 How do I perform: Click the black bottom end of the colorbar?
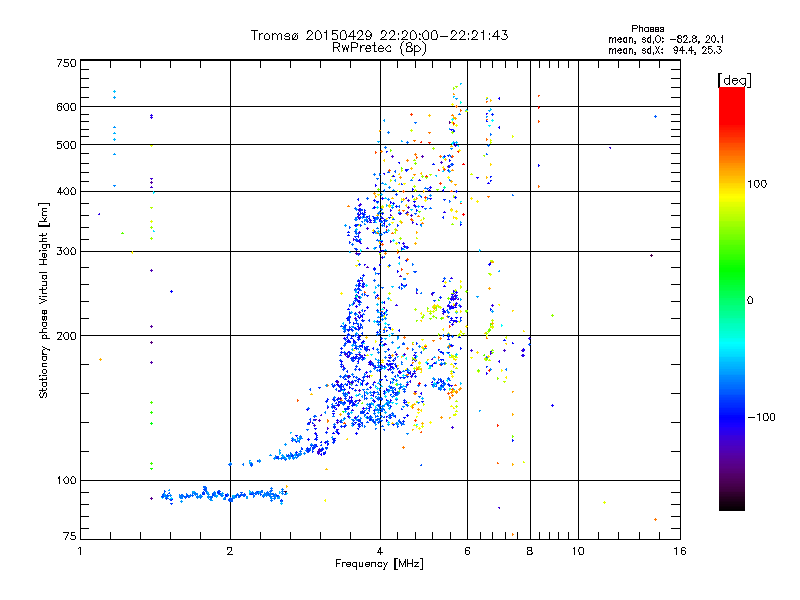(732, 503)
